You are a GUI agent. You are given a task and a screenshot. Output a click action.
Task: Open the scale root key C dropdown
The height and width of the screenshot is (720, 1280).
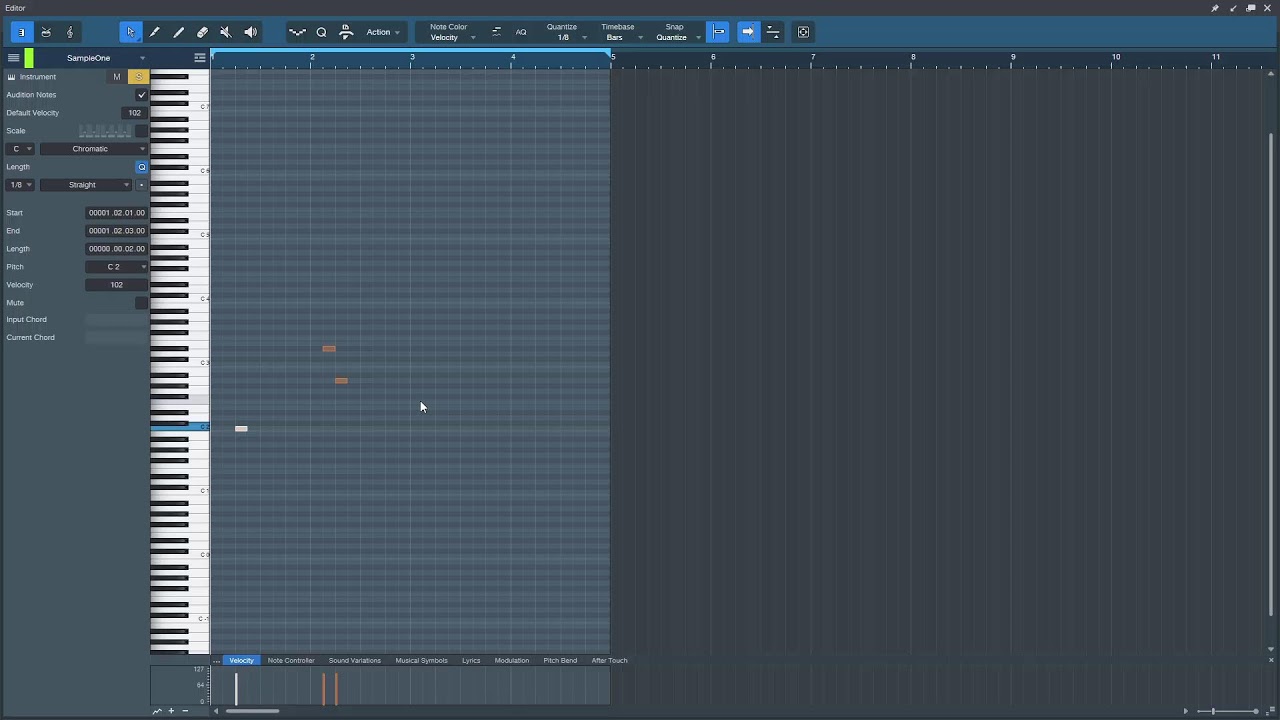coord(21,149)
